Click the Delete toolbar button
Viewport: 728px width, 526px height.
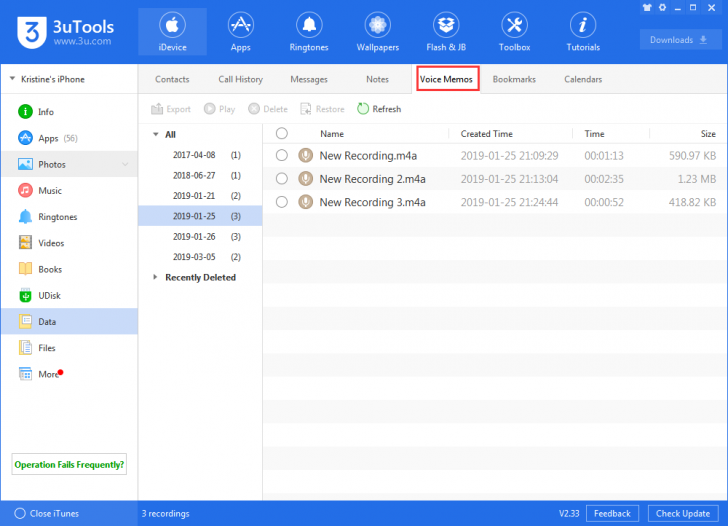click(x=268, y=109)
